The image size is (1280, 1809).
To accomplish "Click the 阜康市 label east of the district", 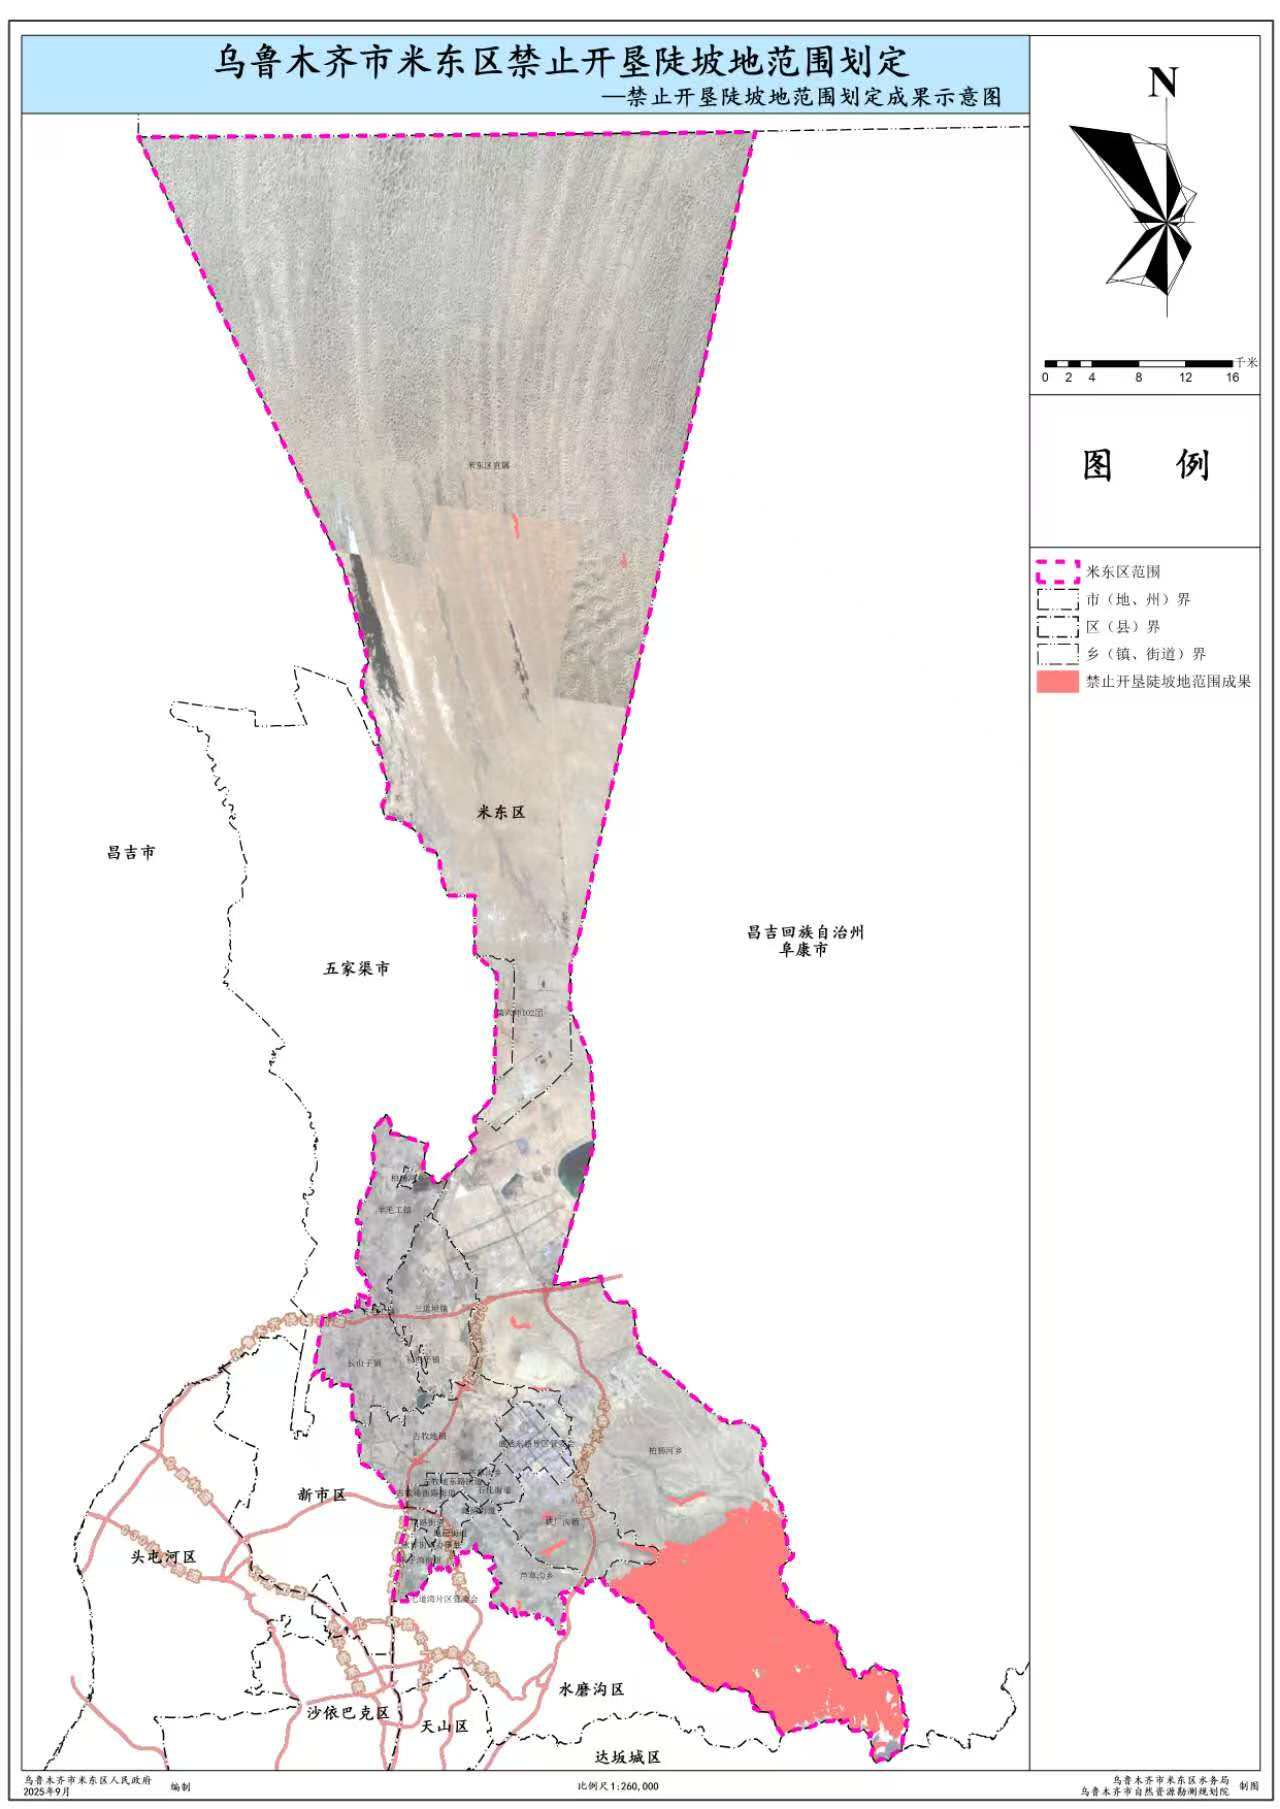I will coord(804,950).
